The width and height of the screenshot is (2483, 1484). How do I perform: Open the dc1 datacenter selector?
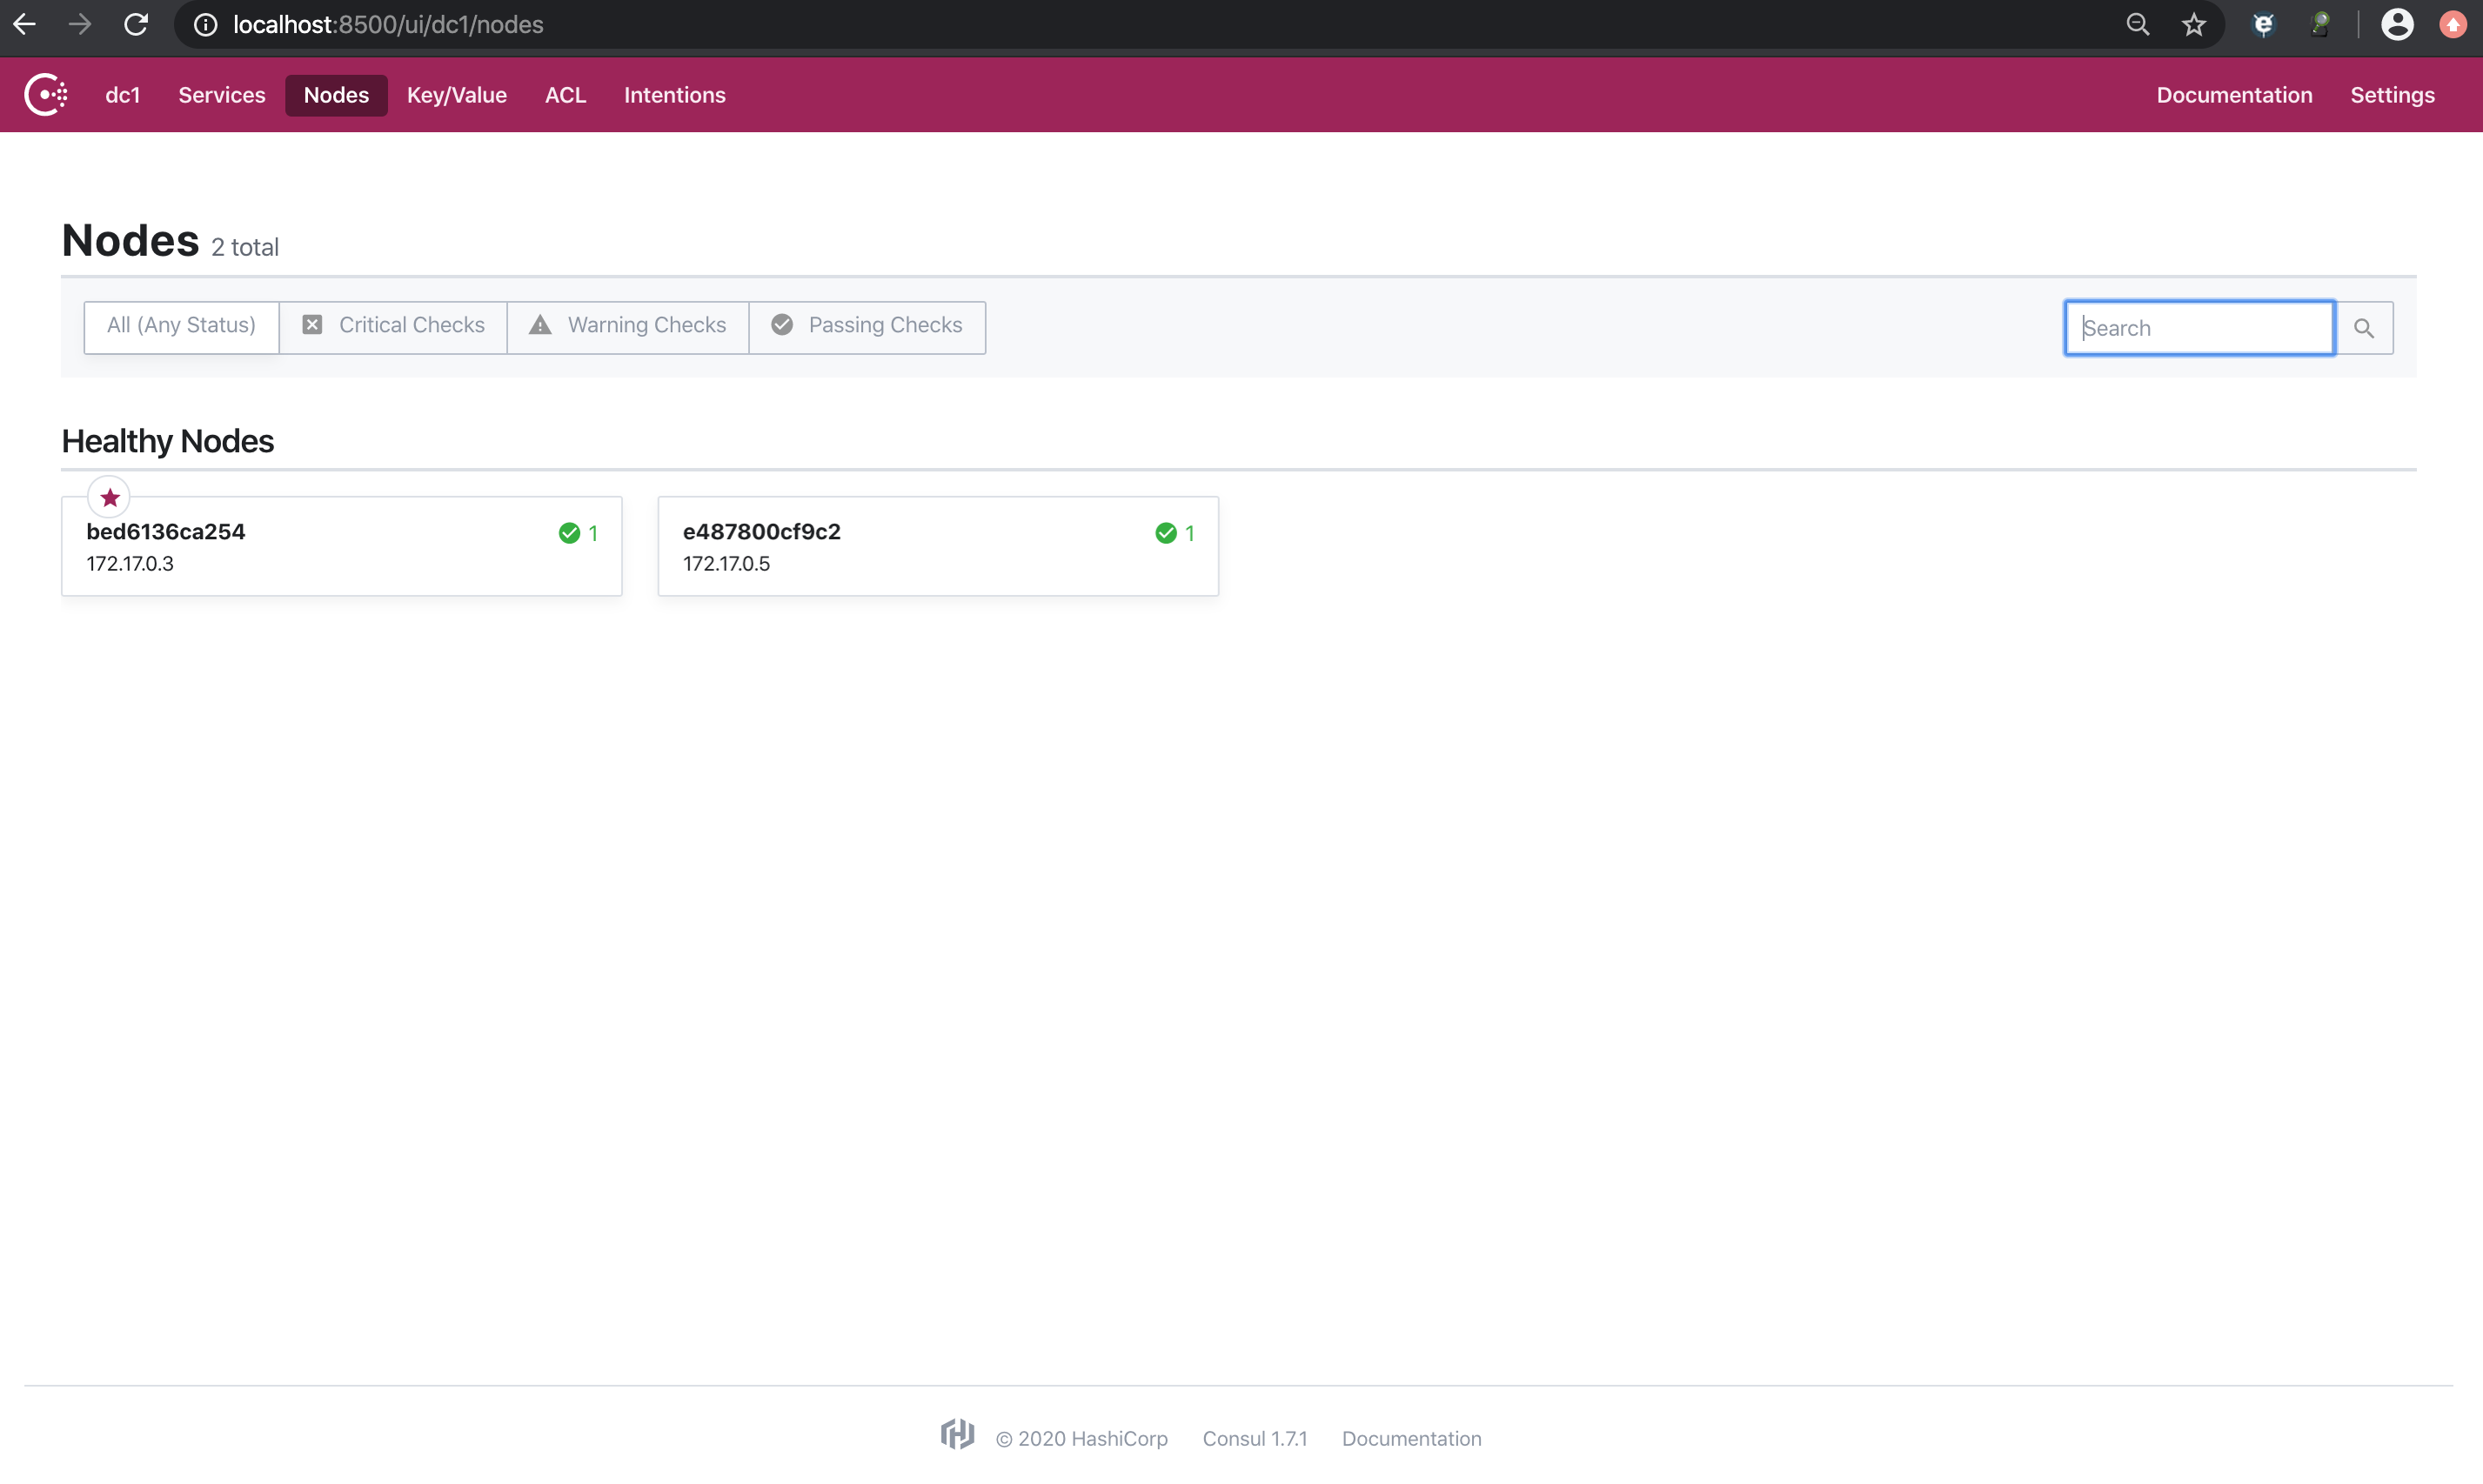click(x=122, y=95)
